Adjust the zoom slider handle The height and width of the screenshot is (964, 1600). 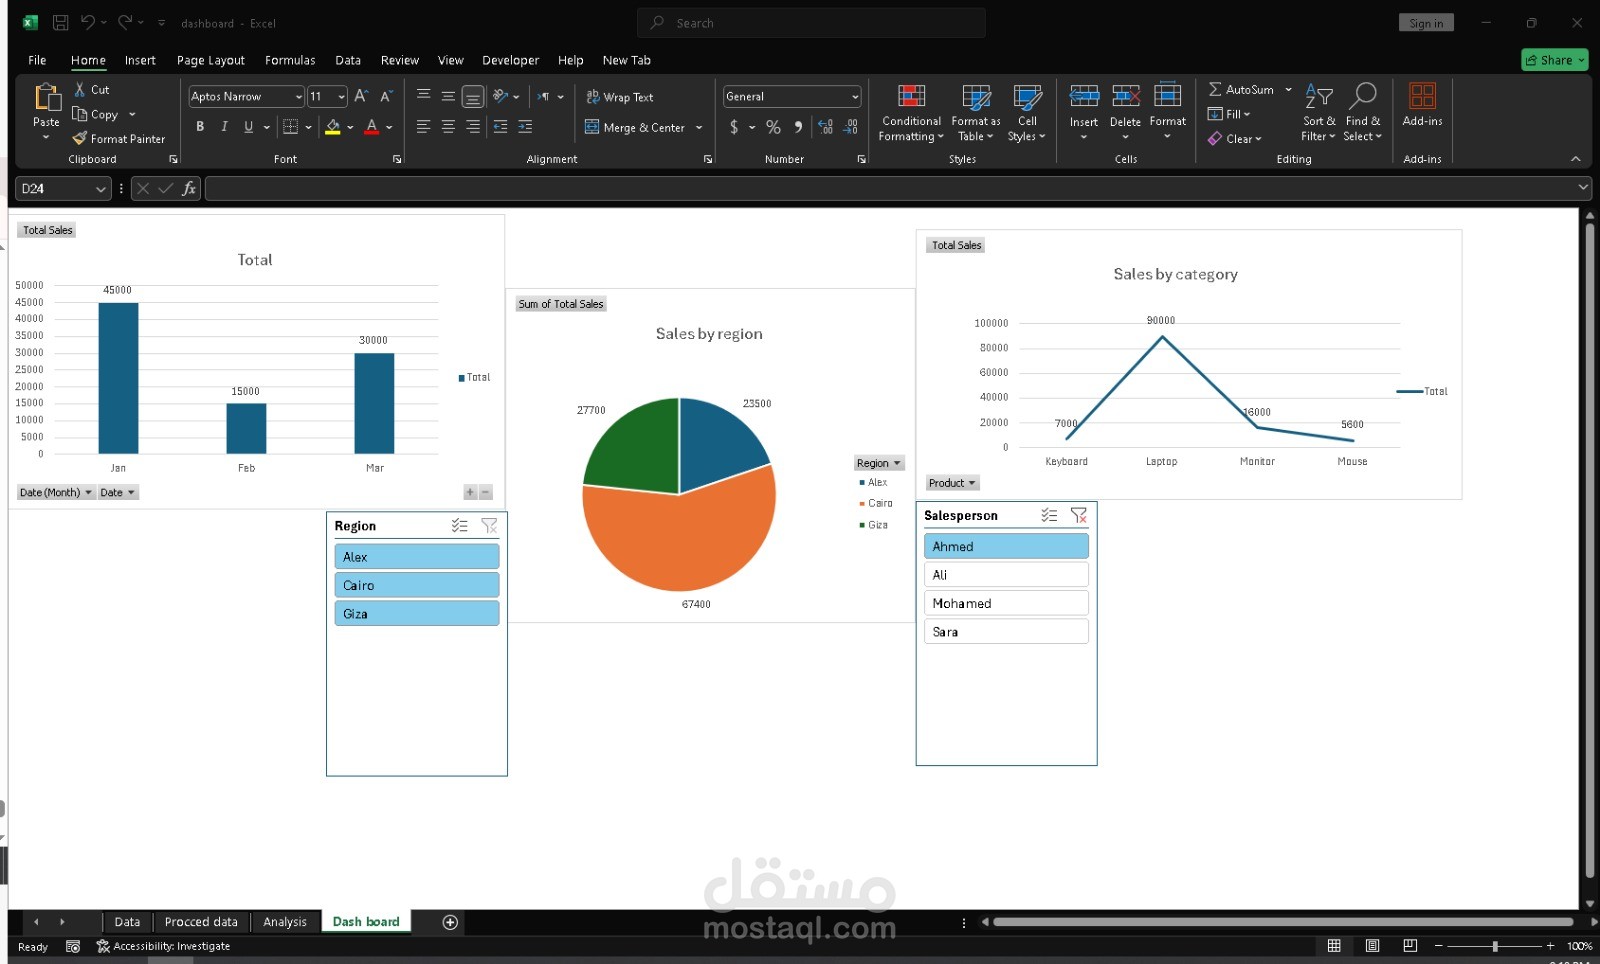pyautogui.click(x=1495, y=946)
